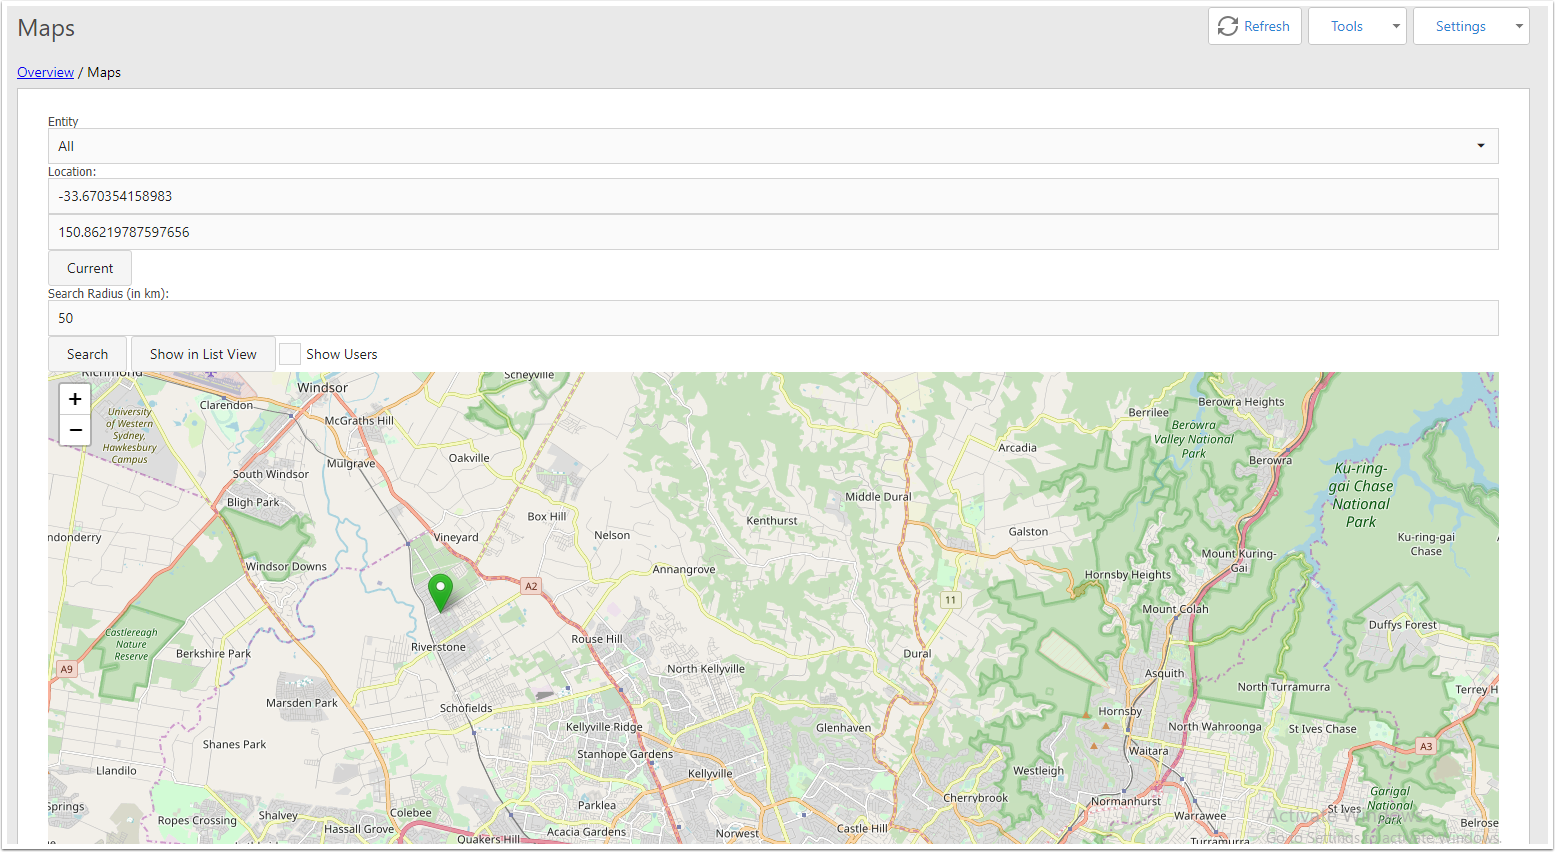Enable the Show Users checkbox
The height and width of the screenshot is (852, 1555).
point(290,354)
